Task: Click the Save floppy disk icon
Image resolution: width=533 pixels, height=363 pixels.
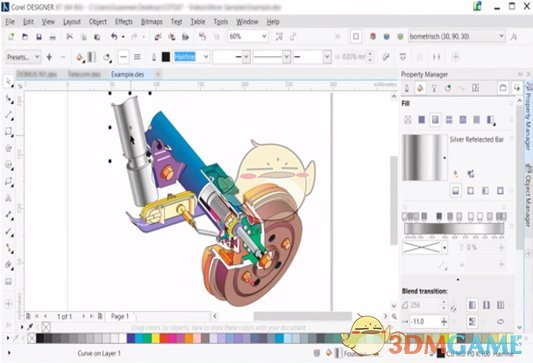Action: tap(39, 37)
